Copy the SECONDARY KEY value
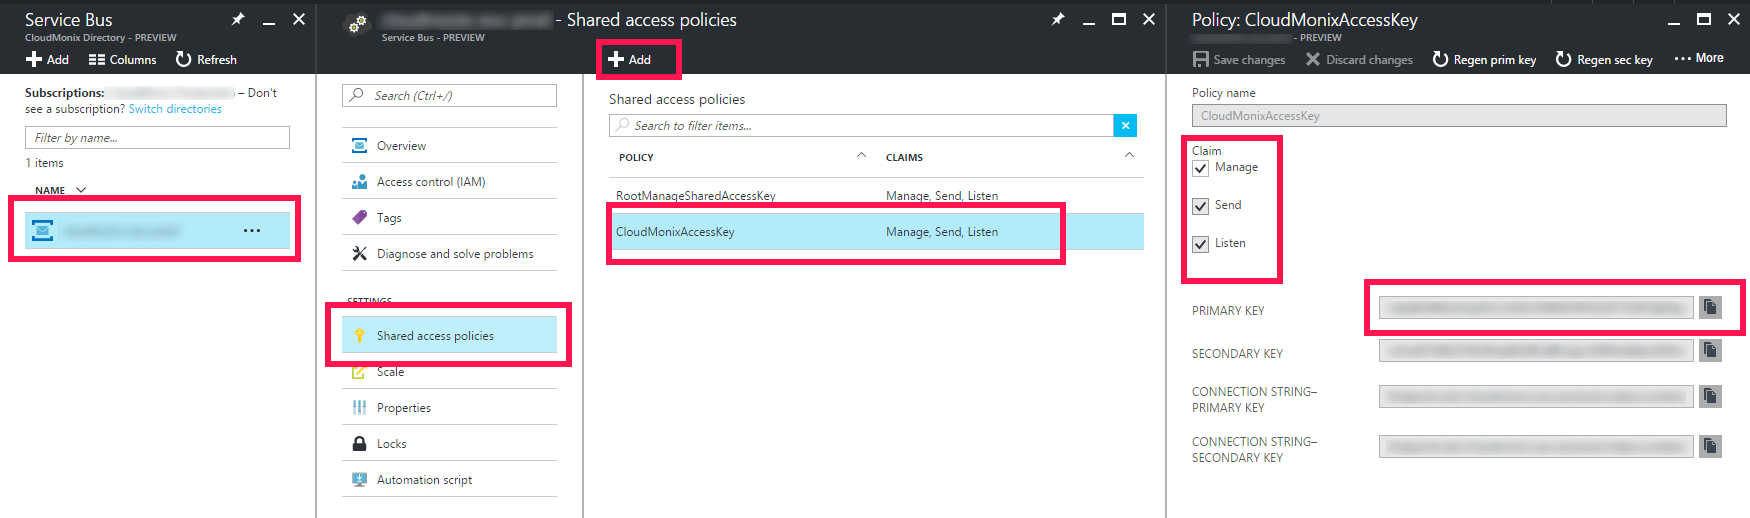The image size is (1750, 518). (x=1711, y=350)
